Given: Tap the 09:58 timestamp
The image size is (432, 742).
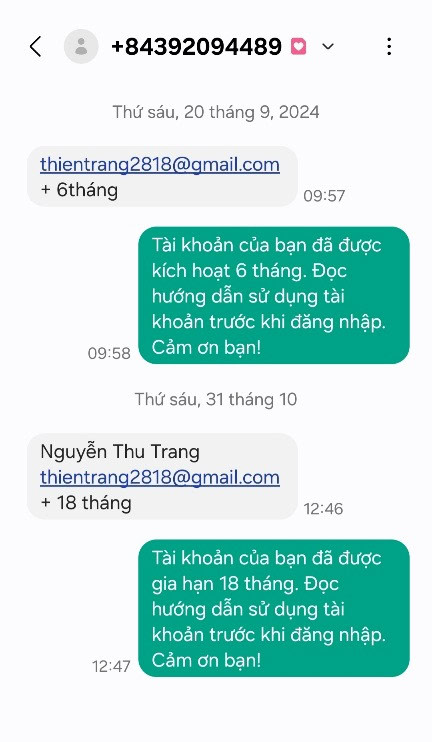Looking at the screenshot, I should tap(109, 353).
